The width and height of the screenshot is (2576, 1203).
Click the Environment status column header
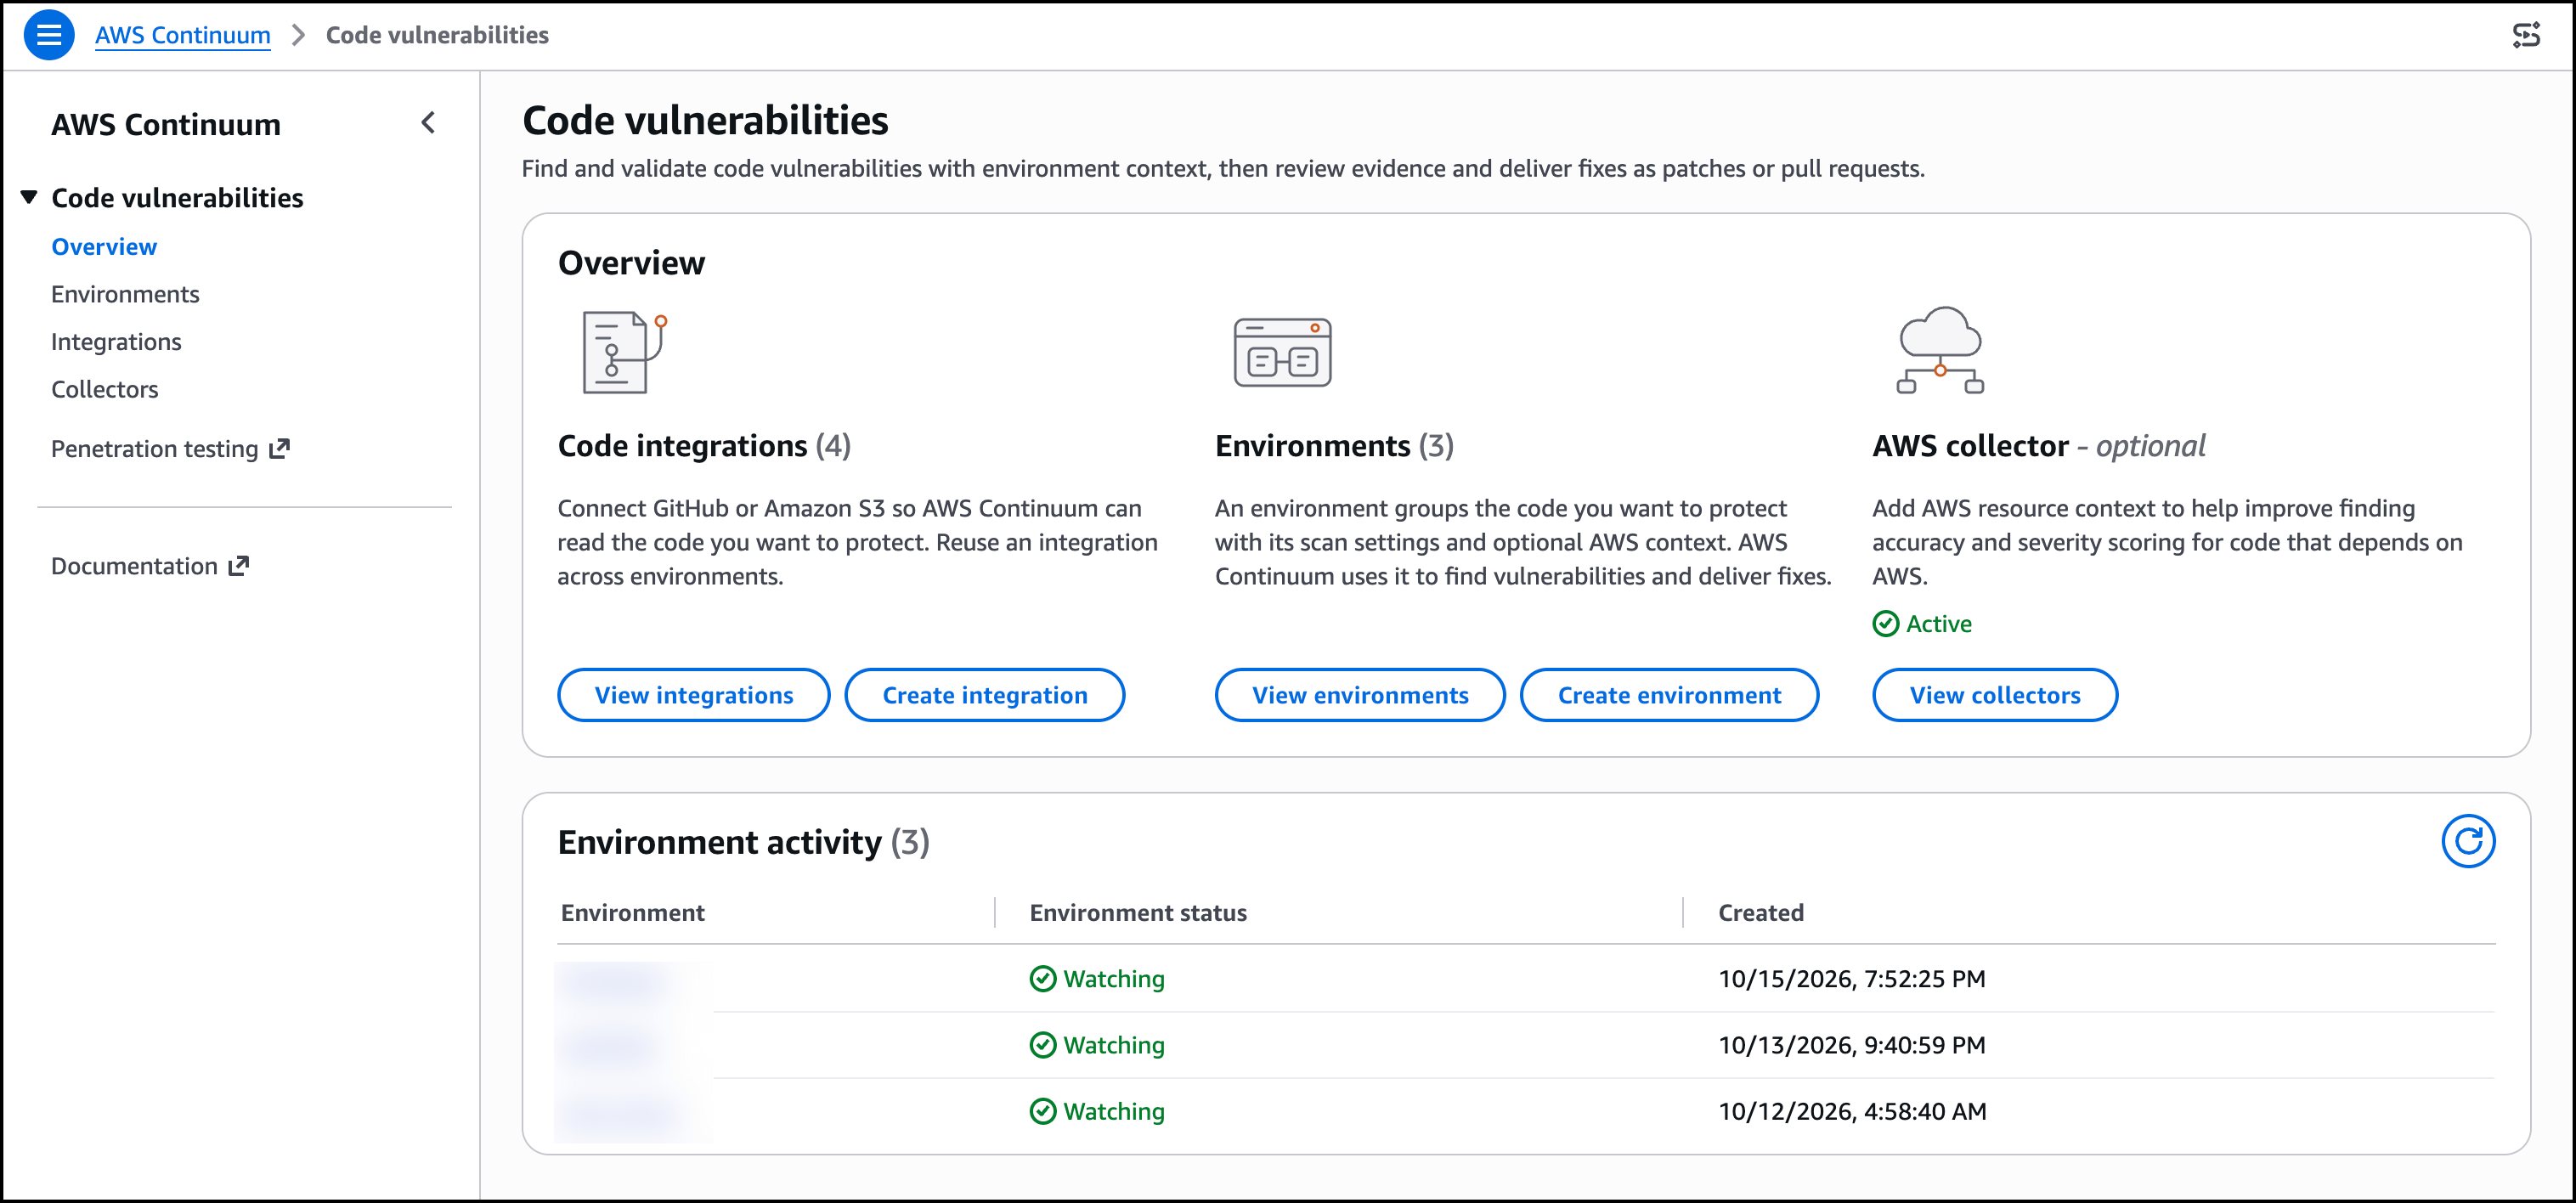coord(1138,912)
